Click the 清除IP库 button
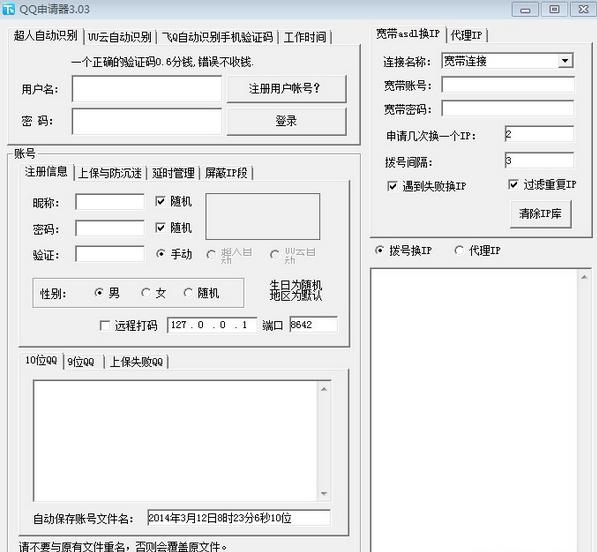 540,214
